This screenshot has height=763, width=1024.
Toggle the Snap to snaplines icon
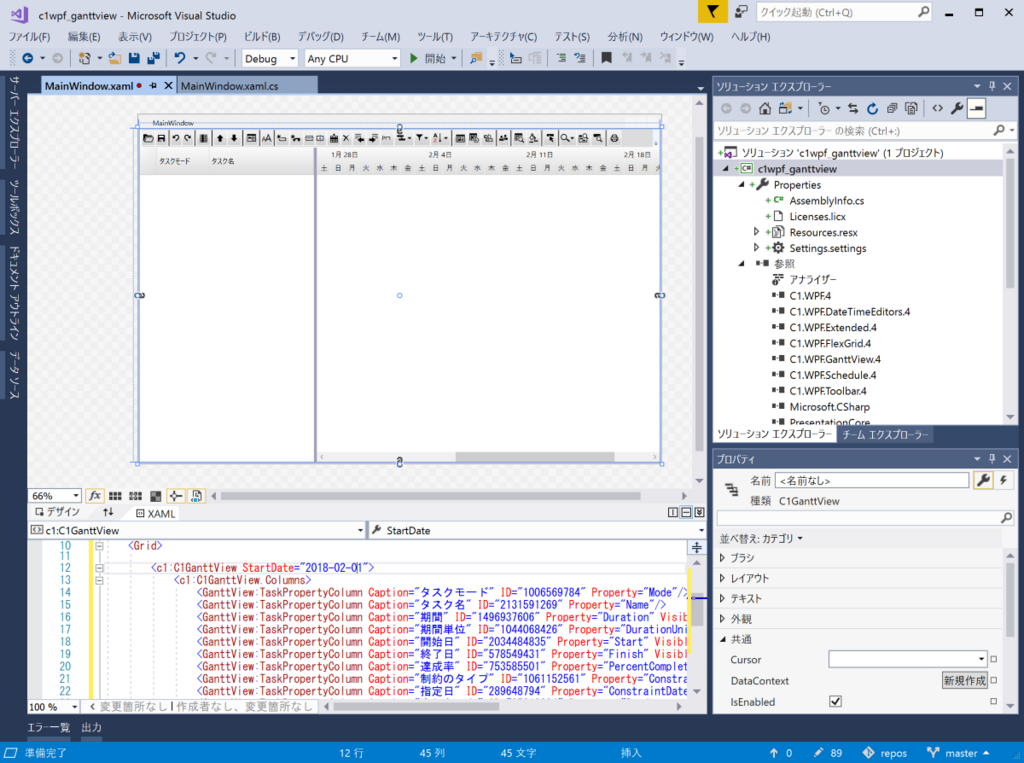[176, 496]
